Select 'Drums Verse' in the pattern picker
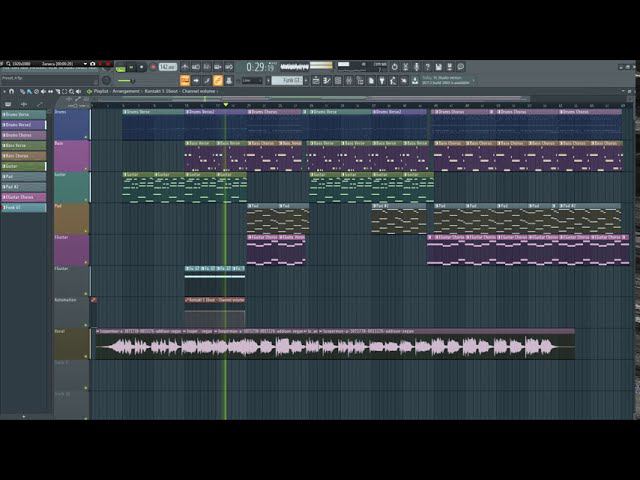The image size is (640, 480). coord(24,115)
